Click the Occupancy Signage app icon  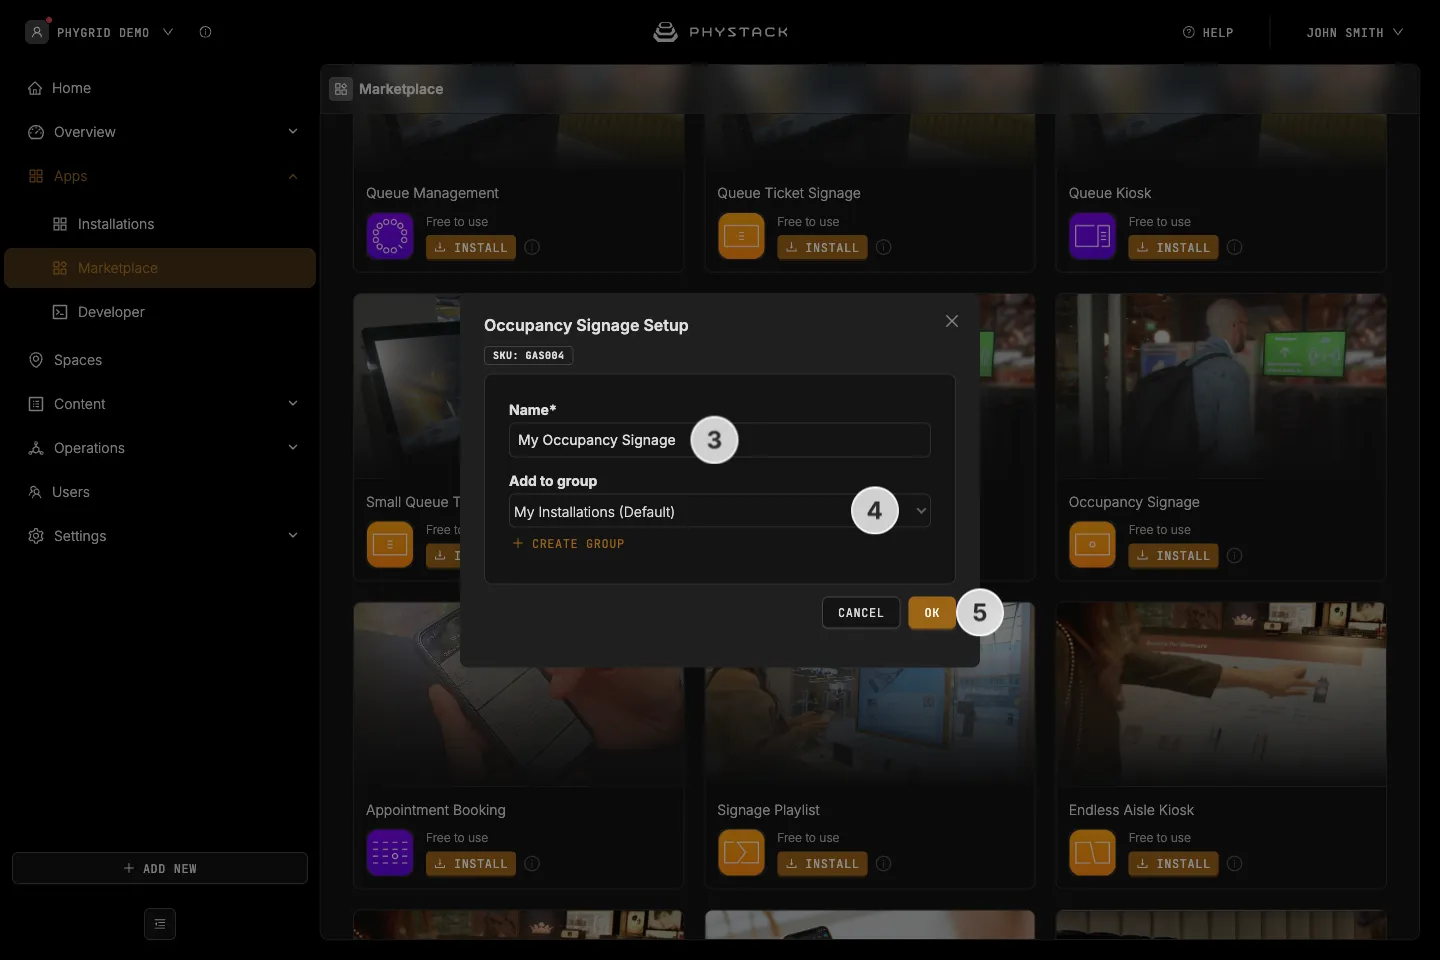tap(1092, 544)
